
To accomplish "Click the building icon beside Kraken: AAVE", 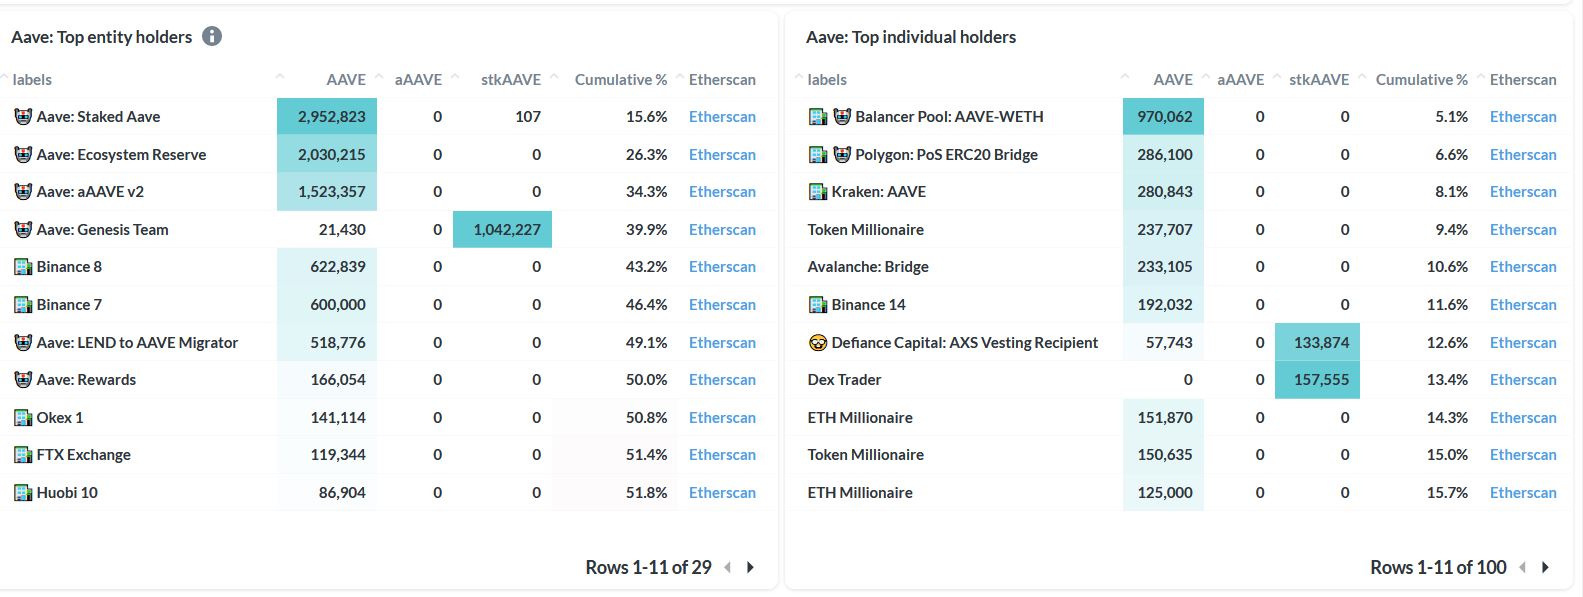I will (817, 191).
